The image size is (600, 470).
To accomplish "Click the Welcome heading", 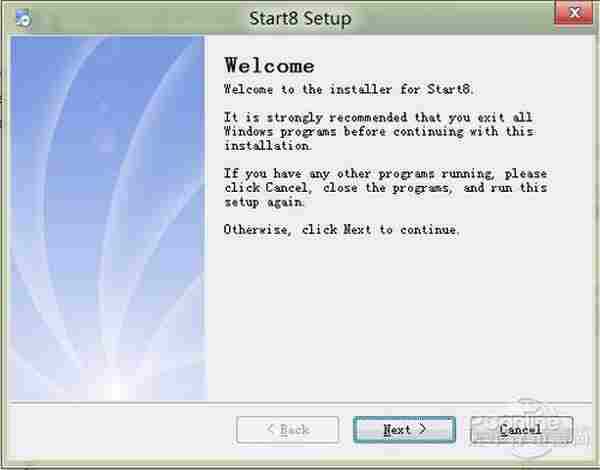I will pos(269,66).
